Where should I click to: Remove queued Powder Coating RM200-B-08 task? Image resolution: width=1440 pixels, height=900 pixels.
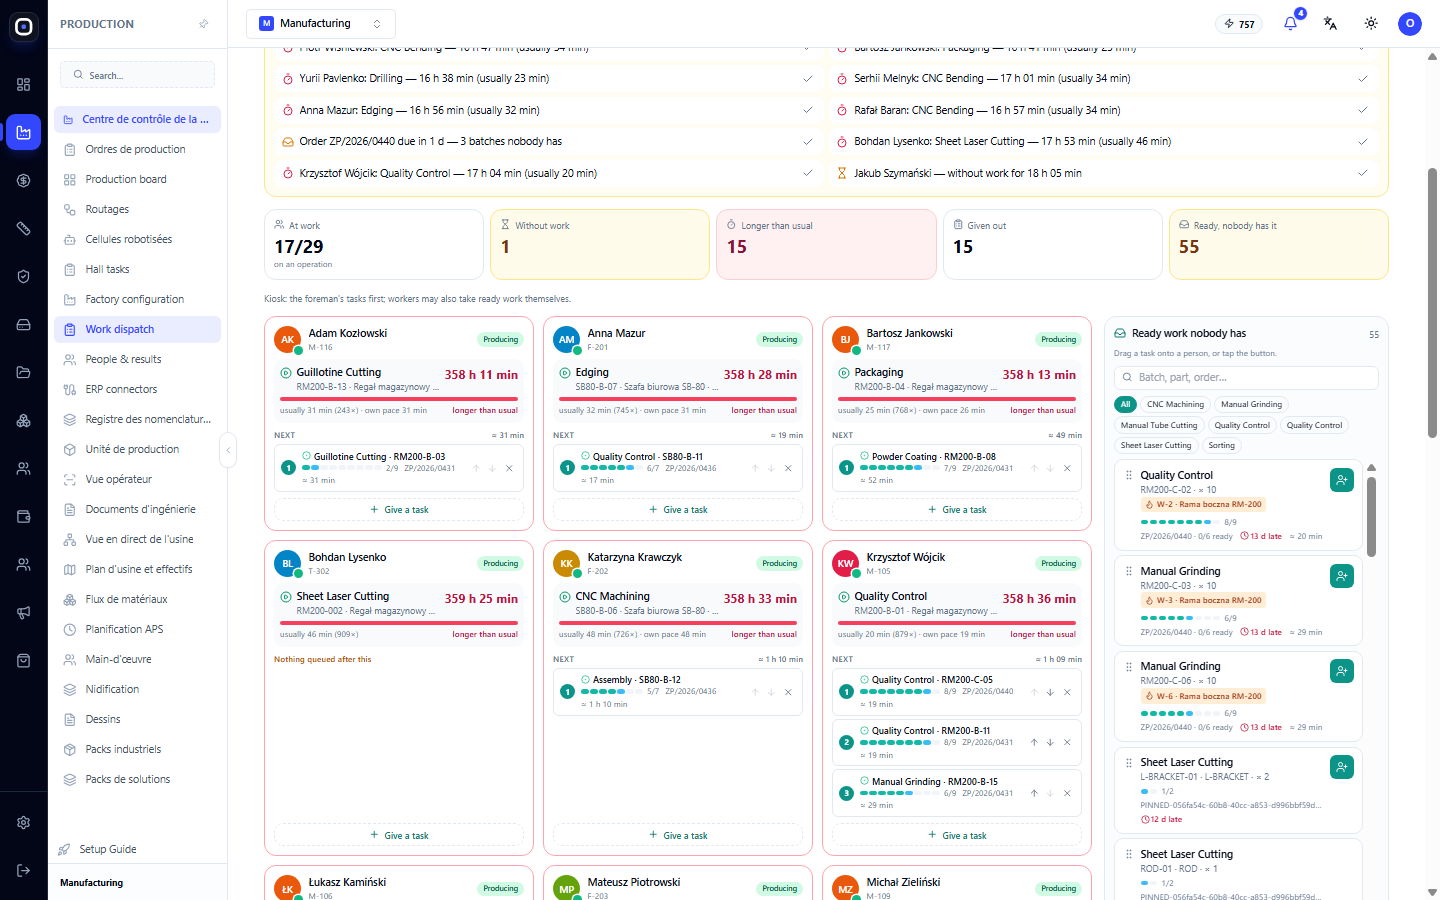click(x=1067, y=468)
